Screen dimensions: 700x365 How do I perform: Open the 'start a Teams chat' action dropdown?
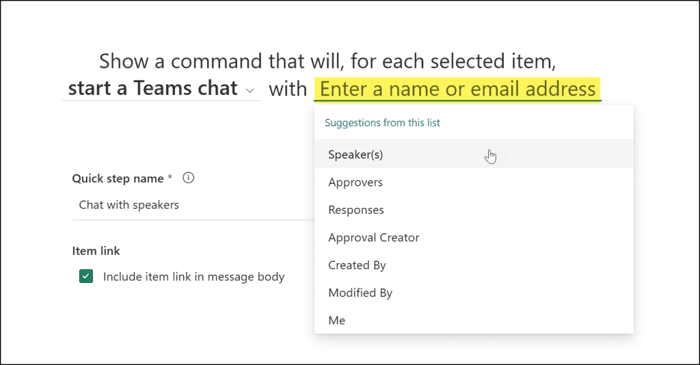click(x=161, y=89)
